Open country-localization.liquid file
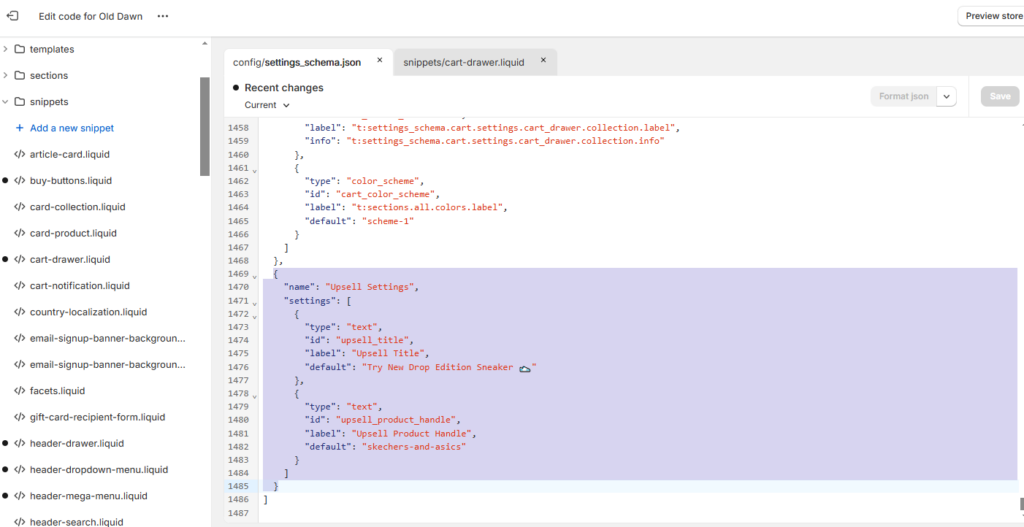This screenshot has height=527, width=1024. coord(88,311)
